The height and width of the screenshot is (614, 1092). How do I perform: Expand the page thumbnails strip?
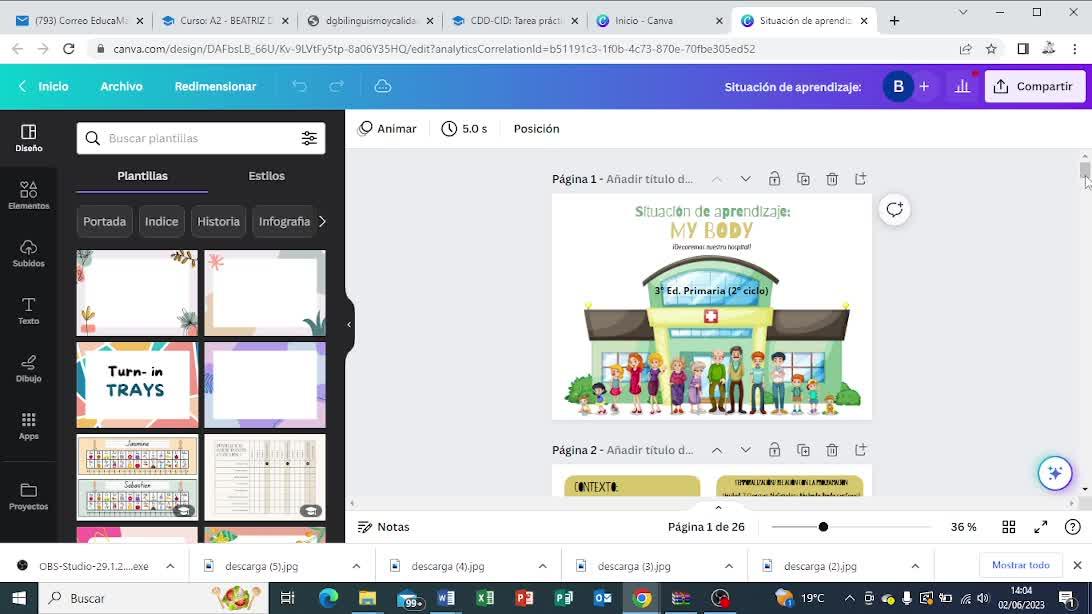click(718, 507)
